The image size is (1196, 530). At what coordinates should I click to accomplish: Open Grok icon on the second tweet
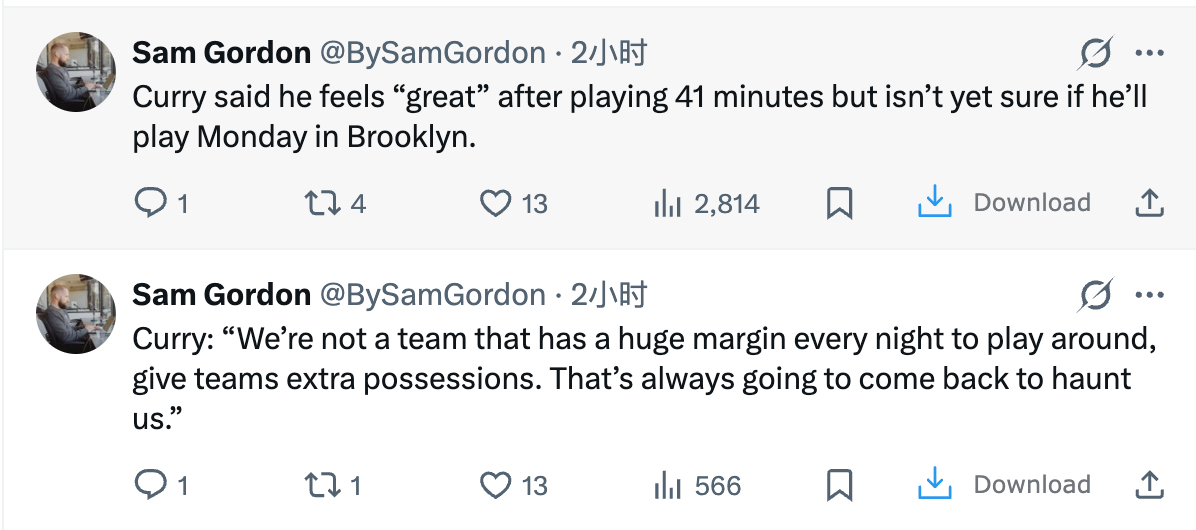[1097, 296]
